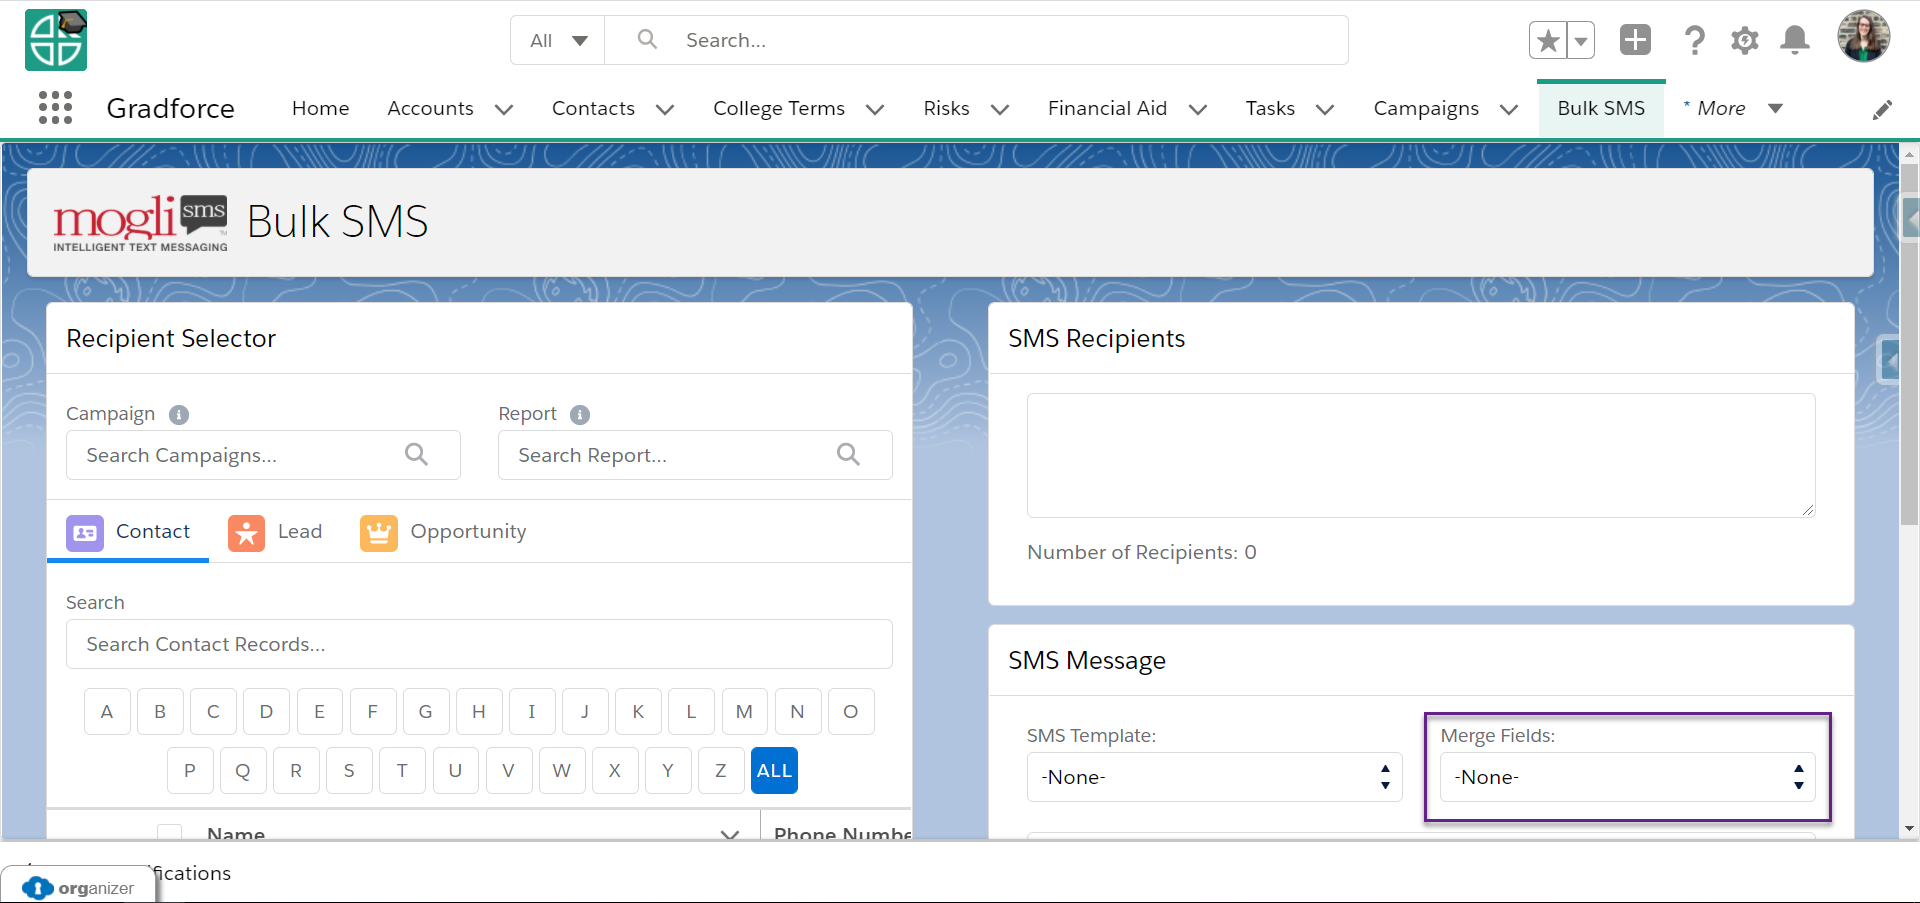The width and height of the screenshot is (1920, 903).
Task: Click the Gradforce organization logo
Action: (56, 40)
